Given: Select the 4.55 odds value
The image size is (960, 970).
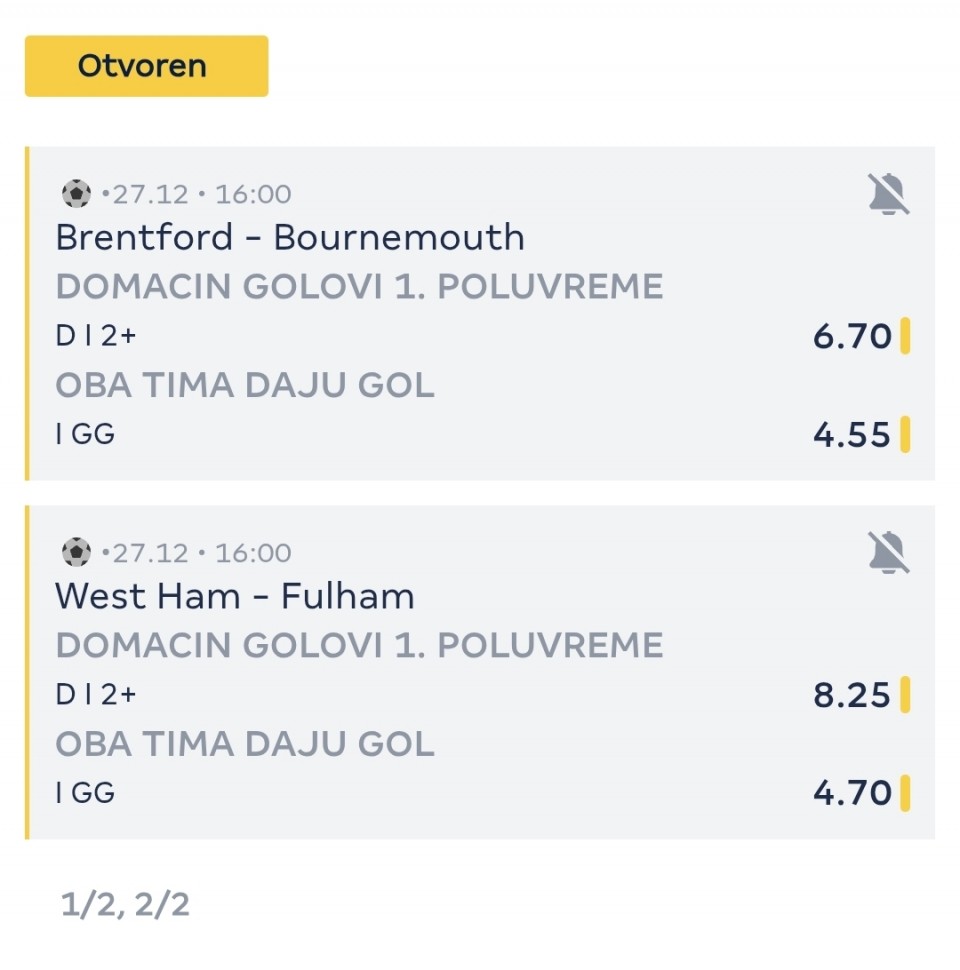Looking at the screenshot, I should click(852, 435).
